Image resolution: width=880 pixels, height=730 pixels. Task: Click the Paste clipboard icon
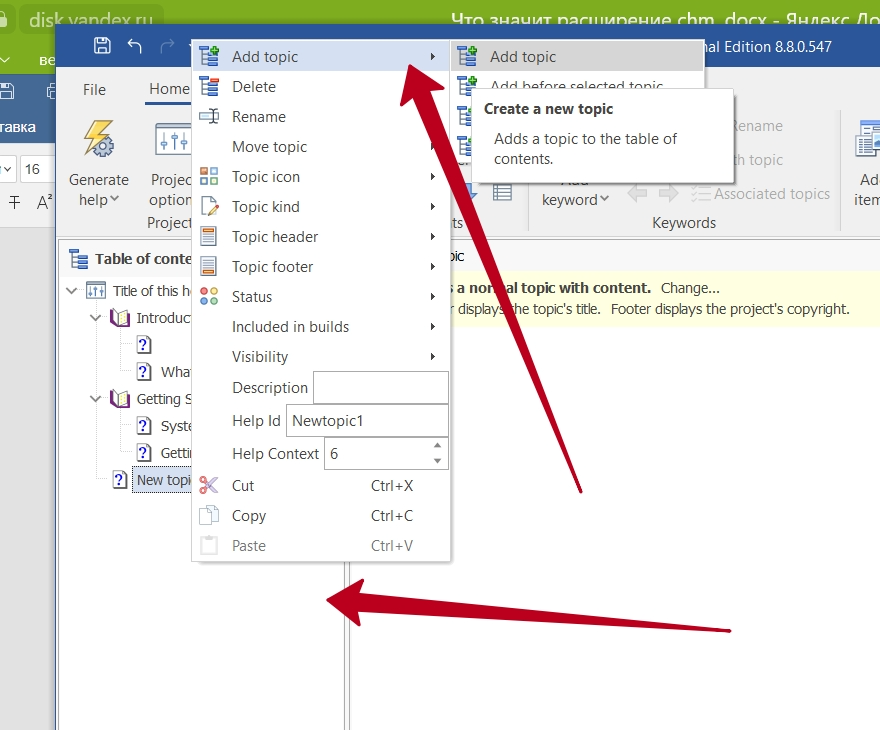click(209, 545)
